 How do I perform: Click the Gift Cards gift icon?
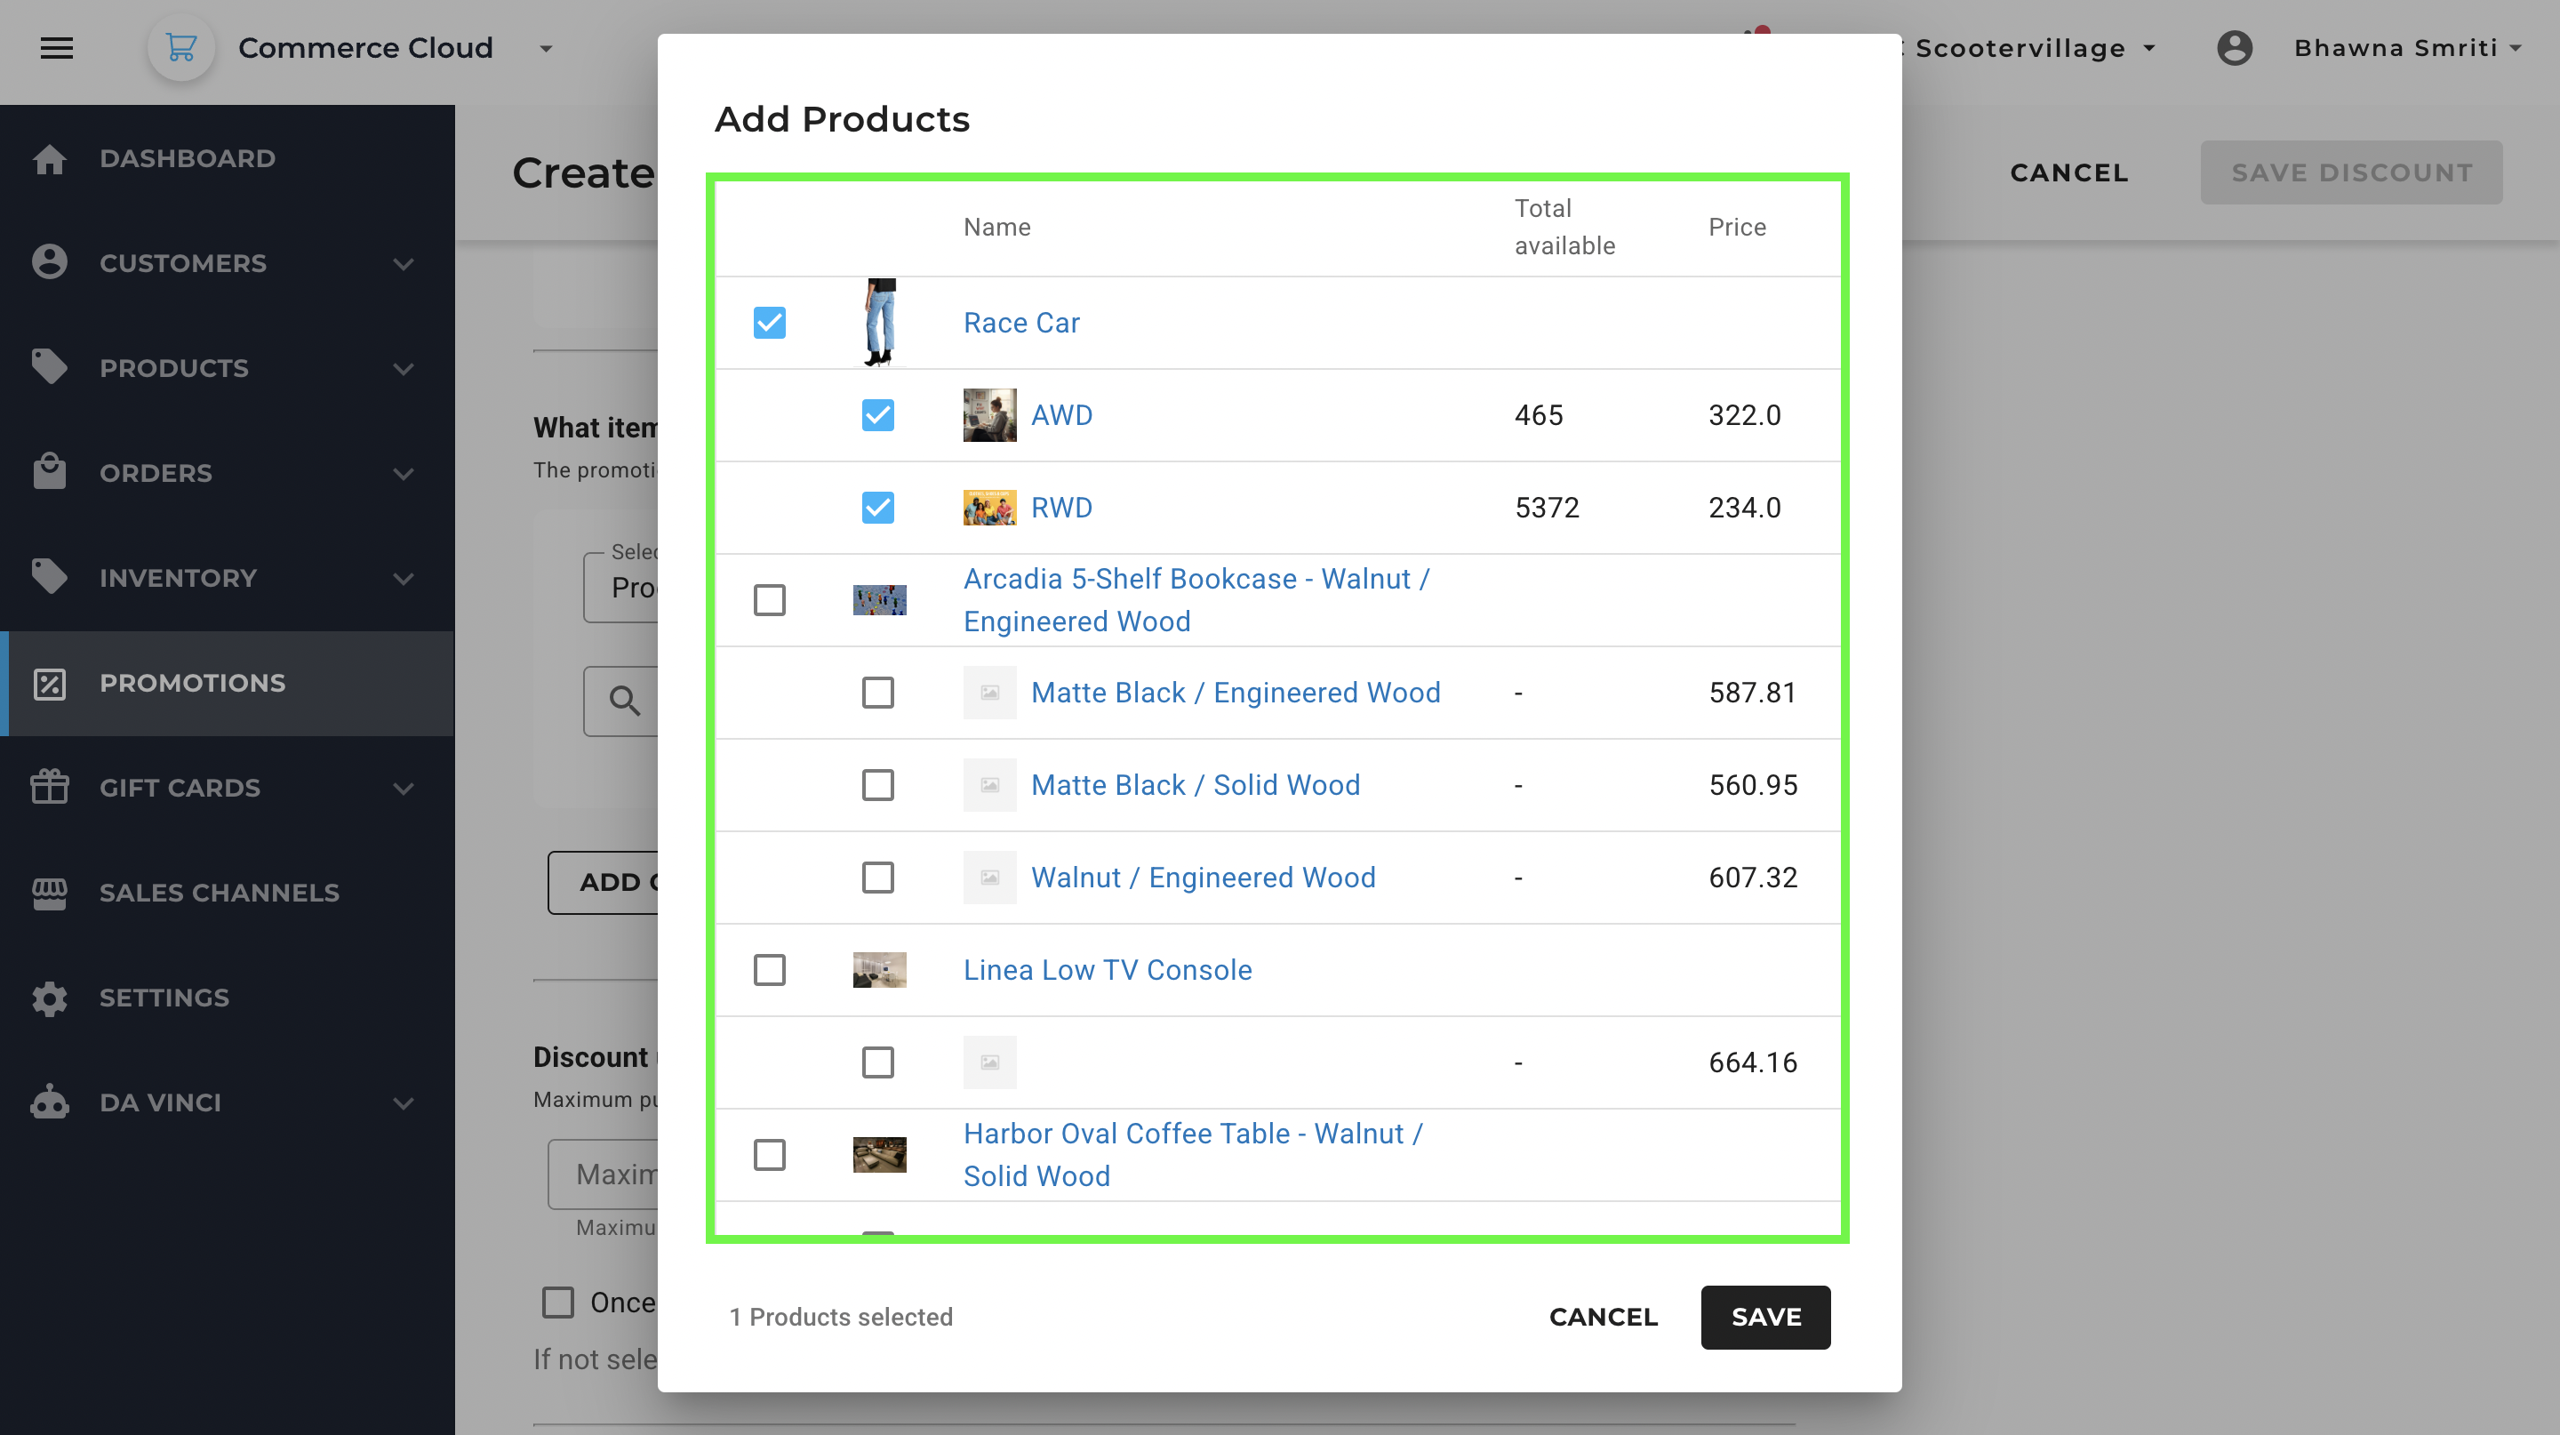coord(49,788)
